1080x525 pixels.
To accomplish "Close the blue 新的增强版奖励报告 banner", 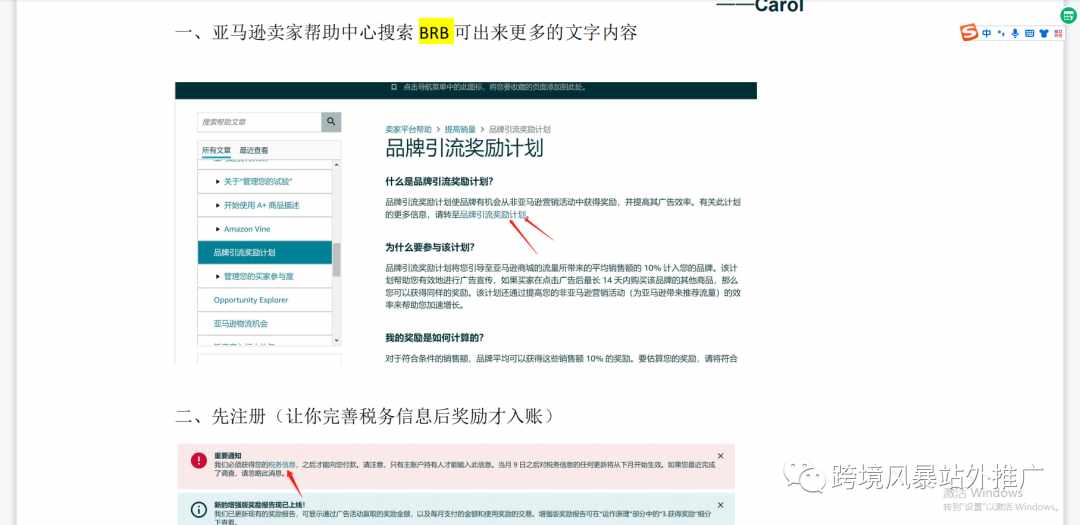I will 720,505.
